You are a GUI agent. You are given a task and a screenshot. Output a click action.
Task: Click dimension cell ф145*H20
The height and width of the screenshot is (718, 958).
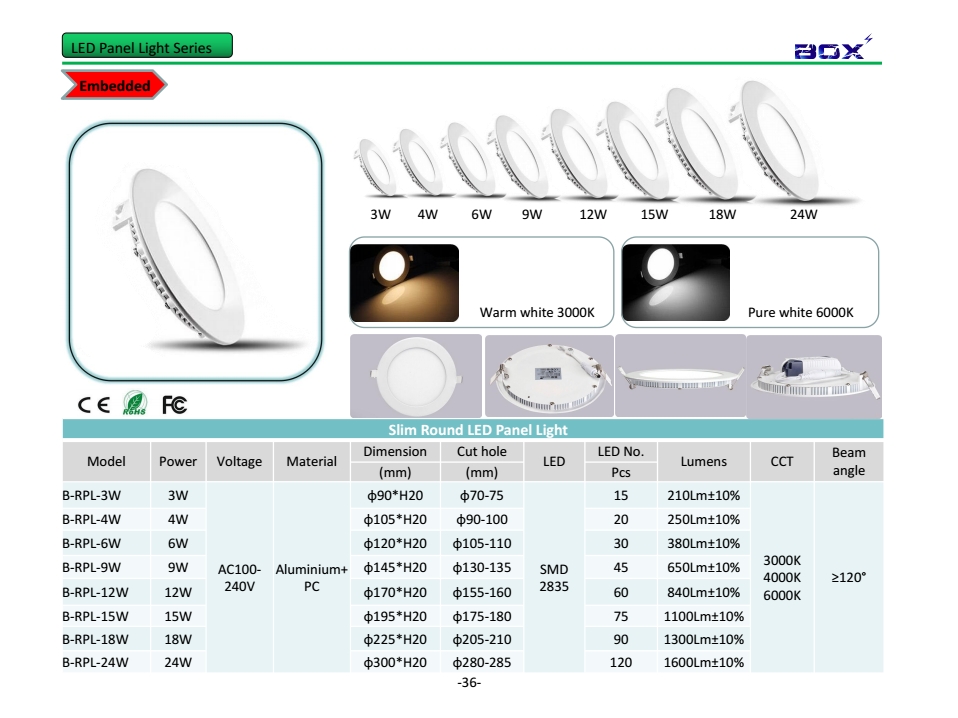pos(395,567)
